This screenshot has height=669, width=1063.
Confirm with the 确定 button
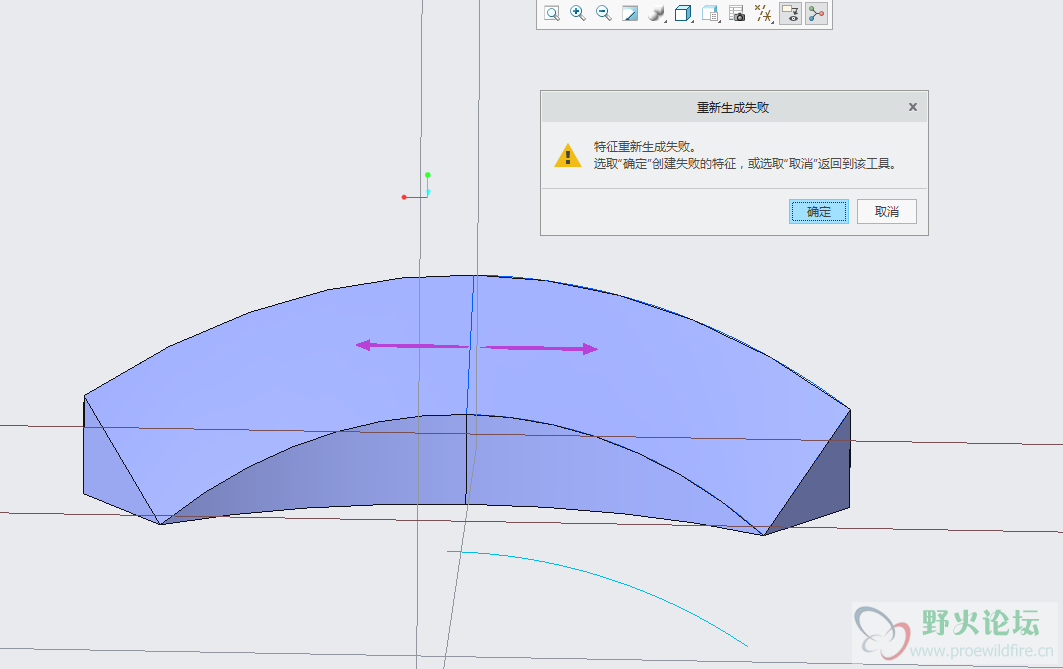tap(818, 211)
